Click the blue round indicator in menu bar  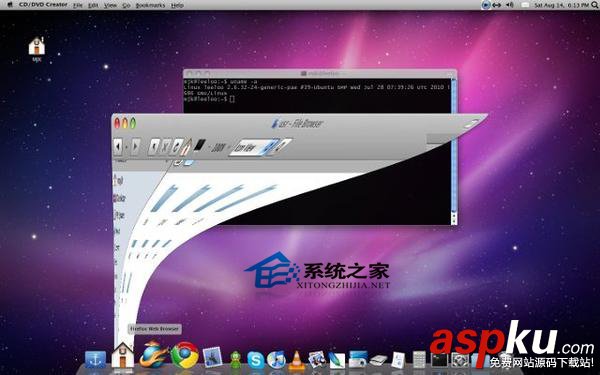tap(486, 5)
